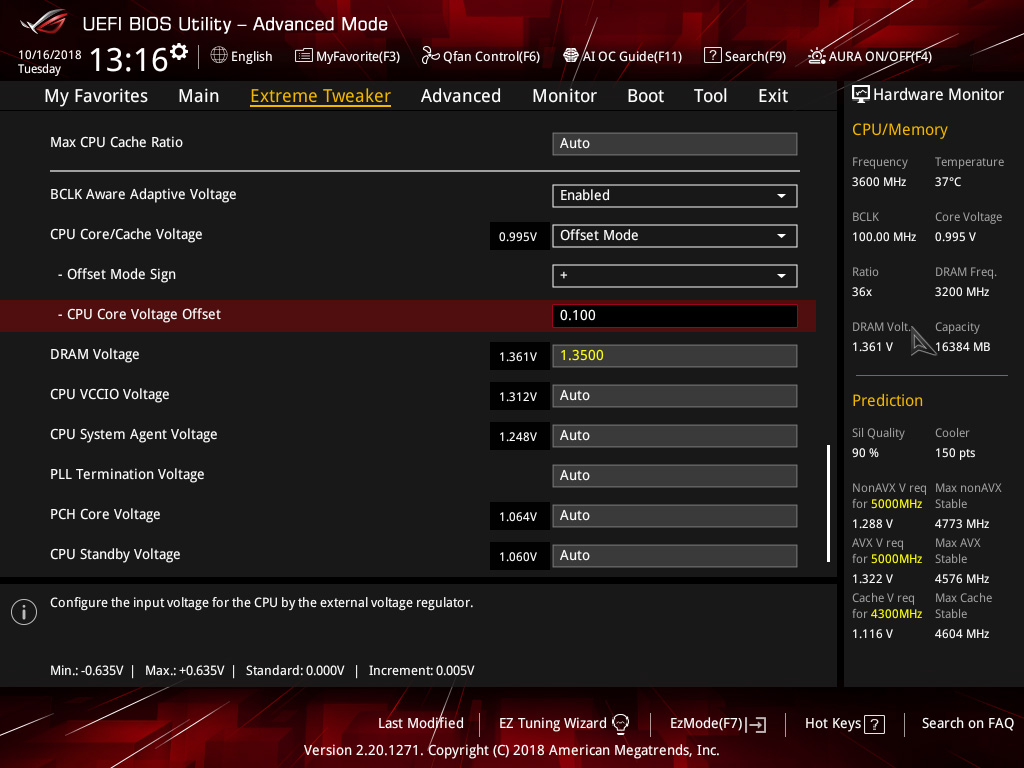The image size is (1024, 768).
Task: Open the Tool tab
Action: click(x=711, y=96)
